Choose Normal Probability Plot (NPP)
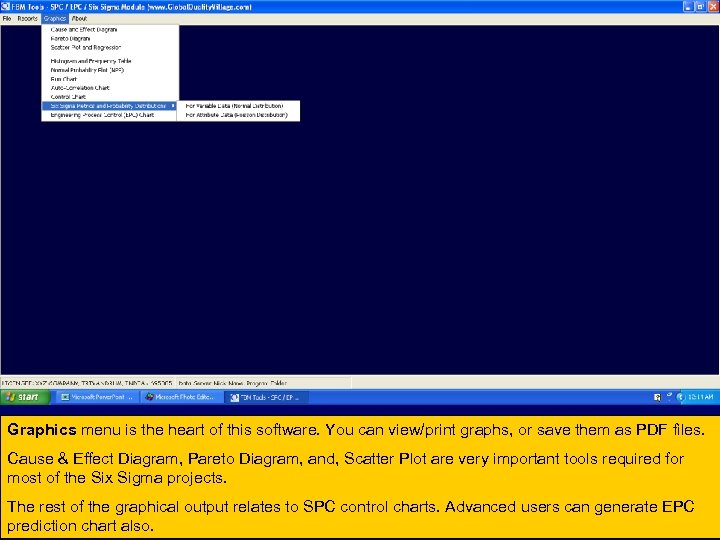Image resolution: width=720 pixels, height=540 pixels. tap(109, 70)
